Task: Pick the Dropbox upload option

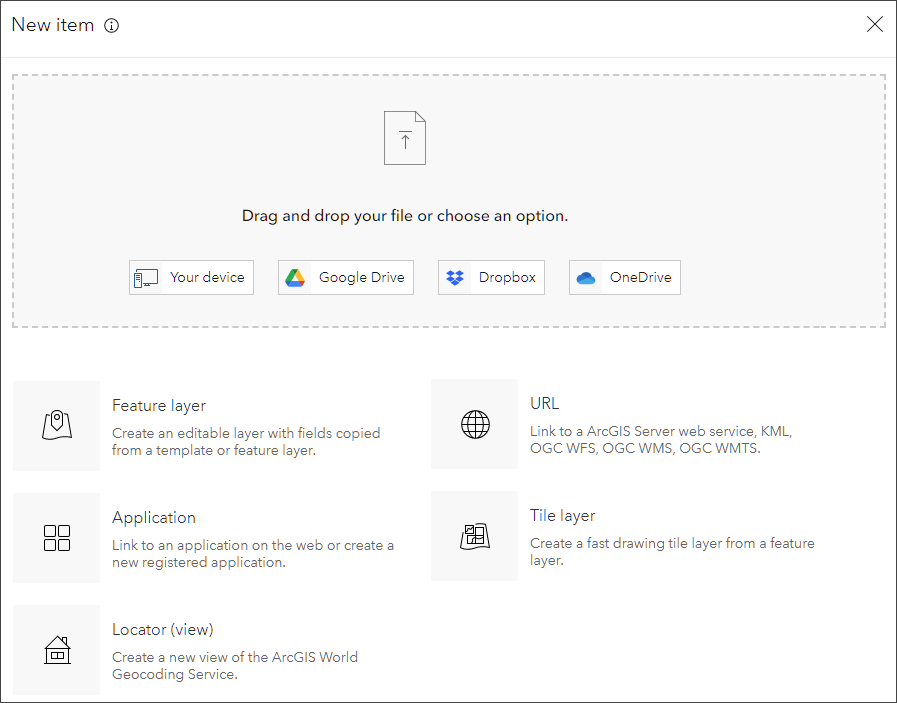Action: point(491,278)
